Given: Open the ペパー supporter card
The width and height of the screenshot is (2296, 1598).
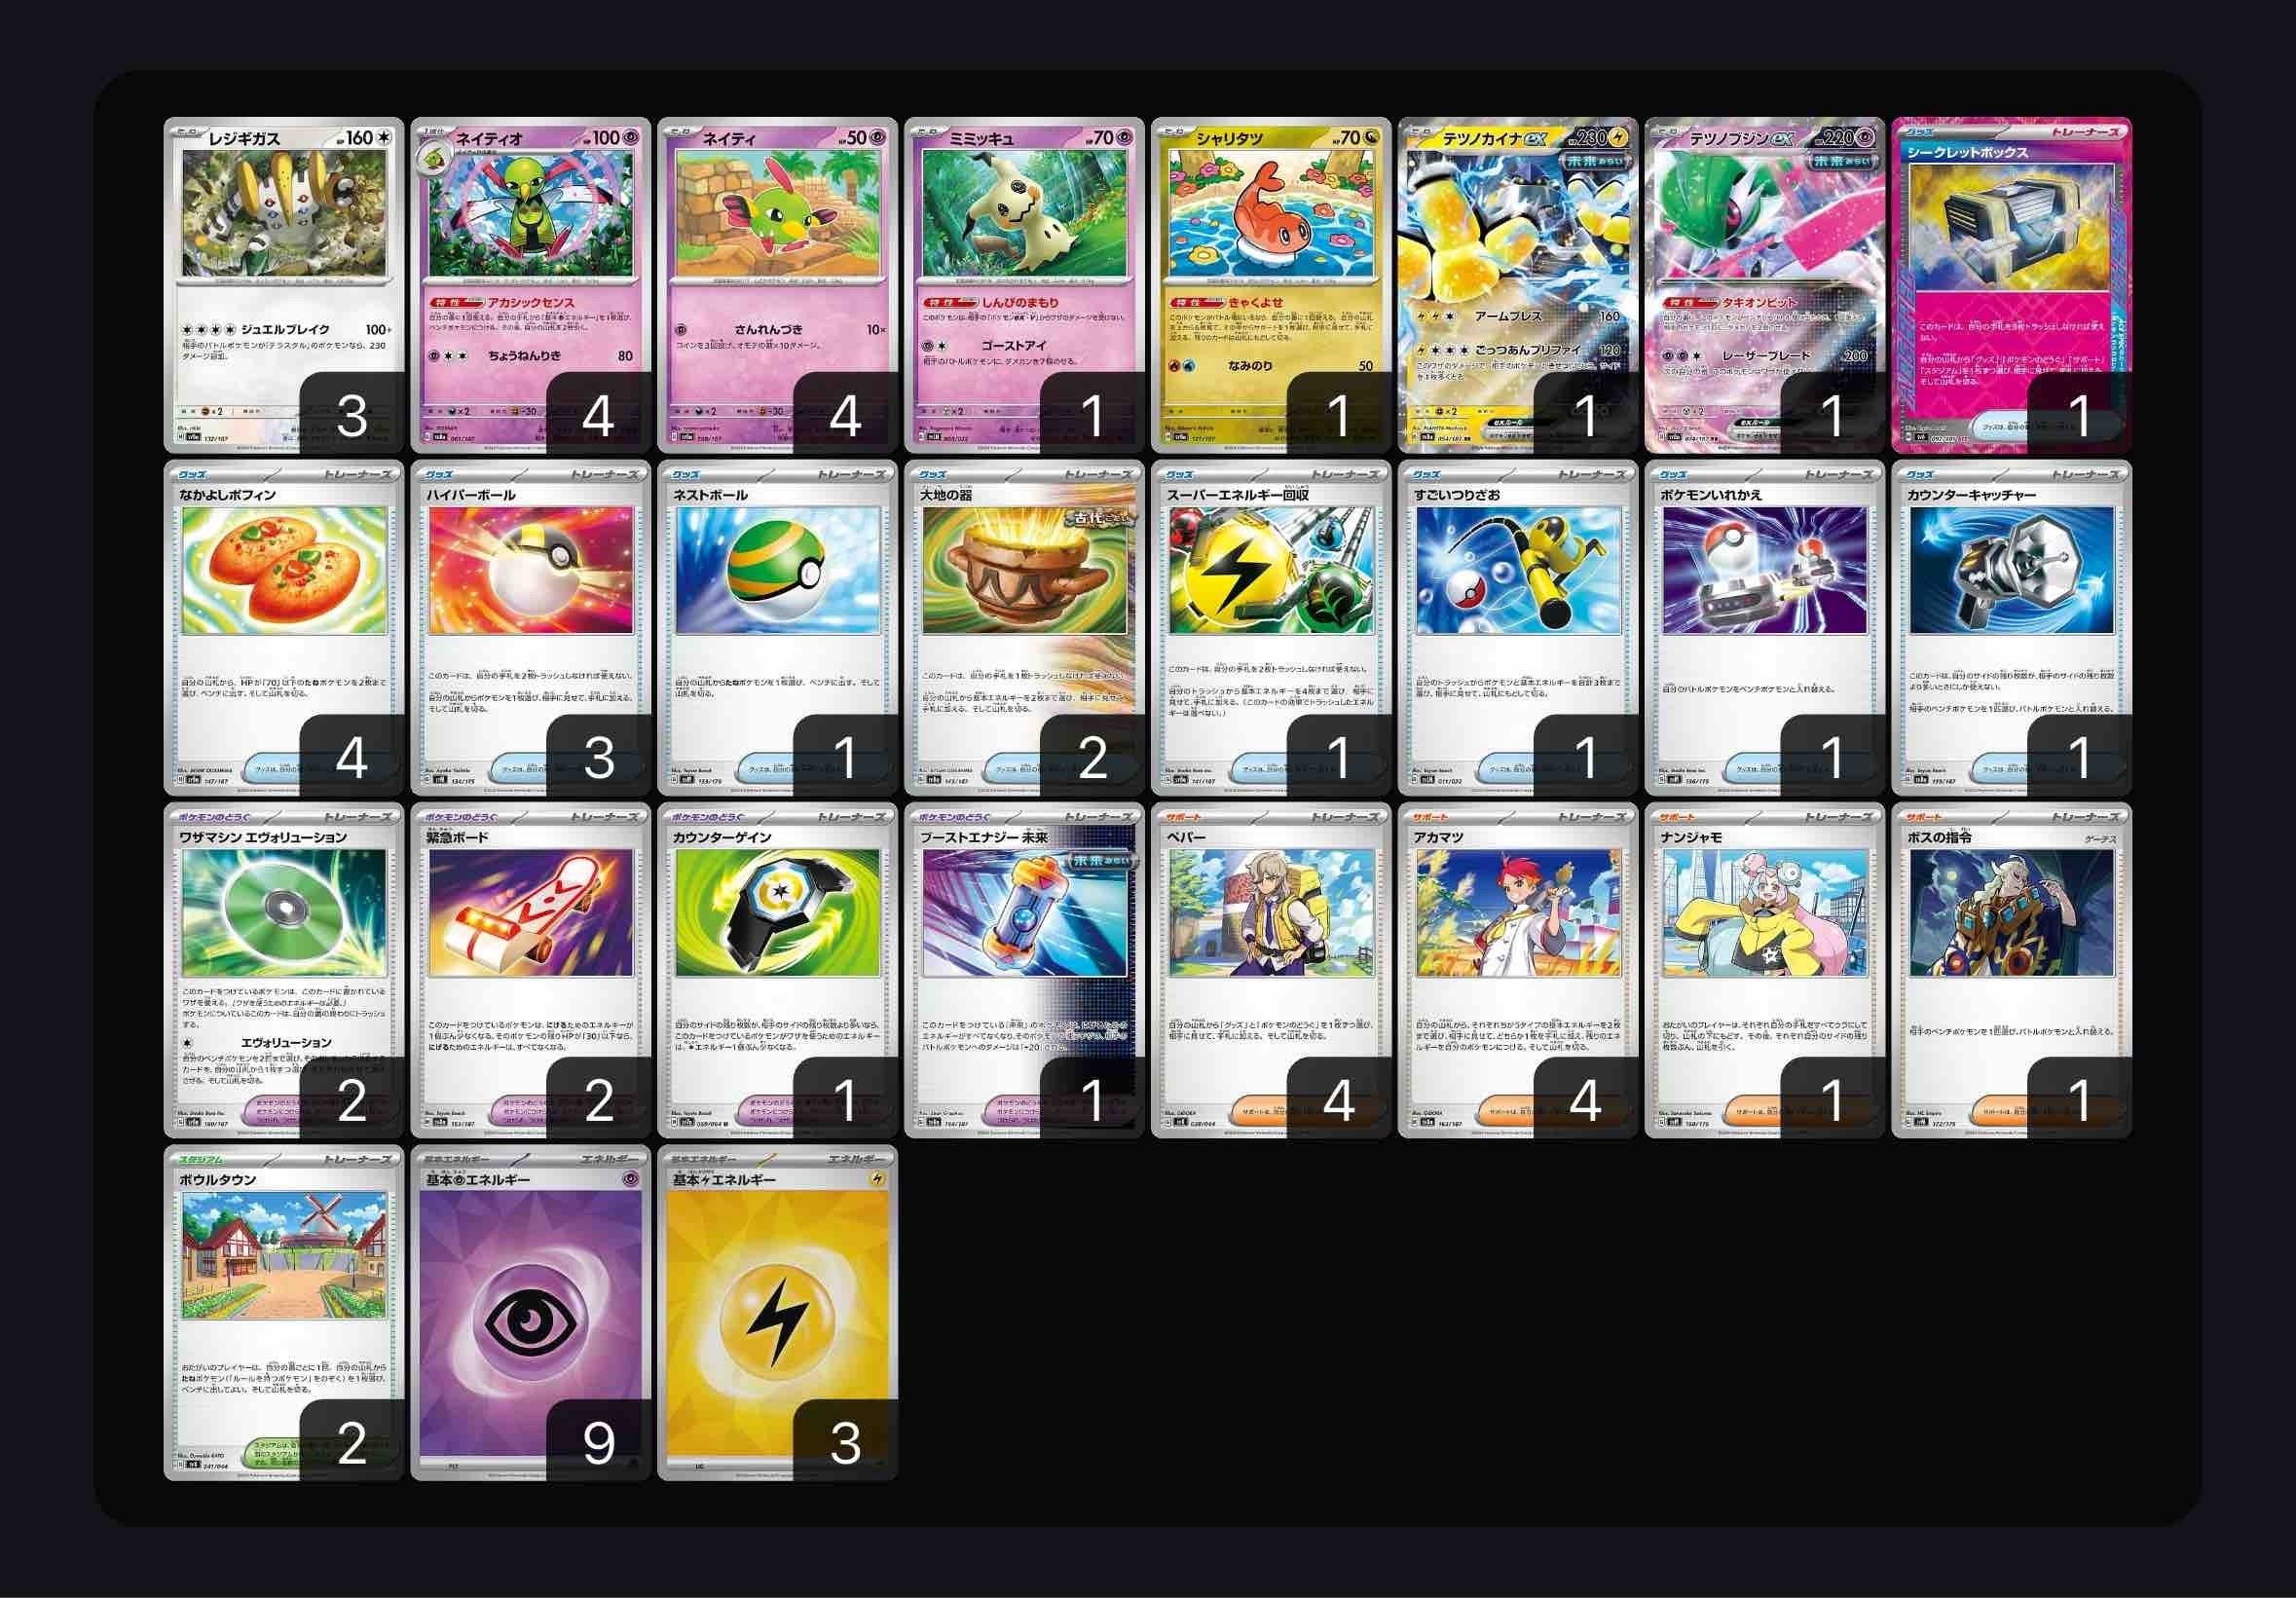Looking at the screenshot, I should [1271, 970].
